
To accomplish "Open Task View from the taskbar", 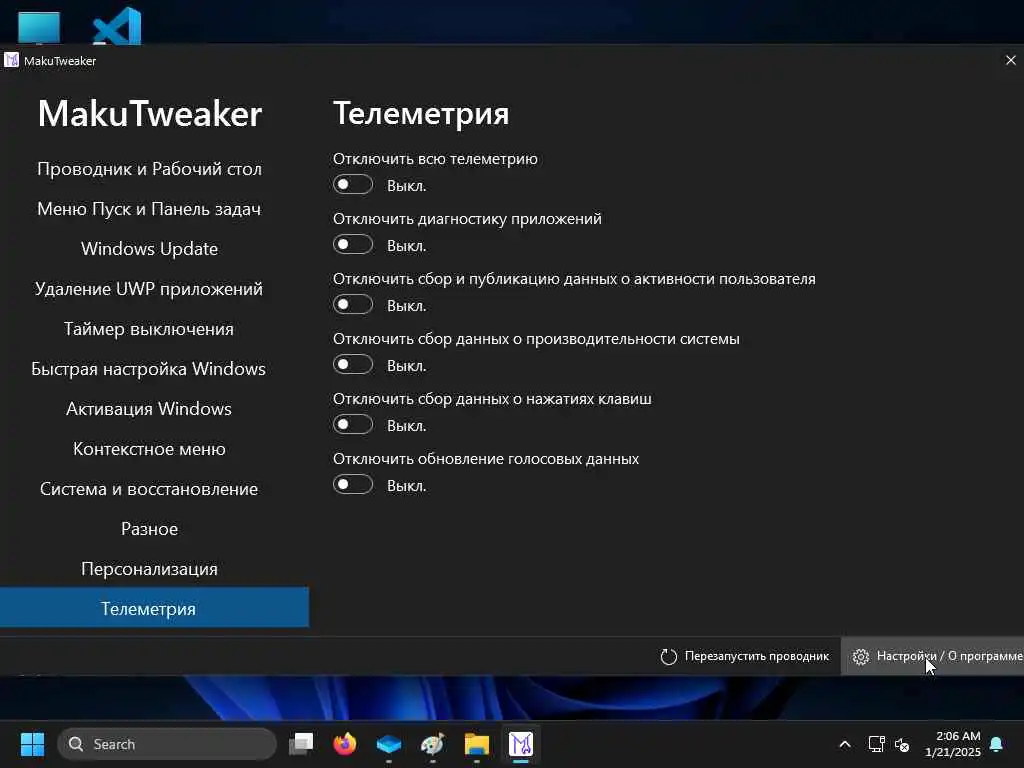I will coord(301,744).
